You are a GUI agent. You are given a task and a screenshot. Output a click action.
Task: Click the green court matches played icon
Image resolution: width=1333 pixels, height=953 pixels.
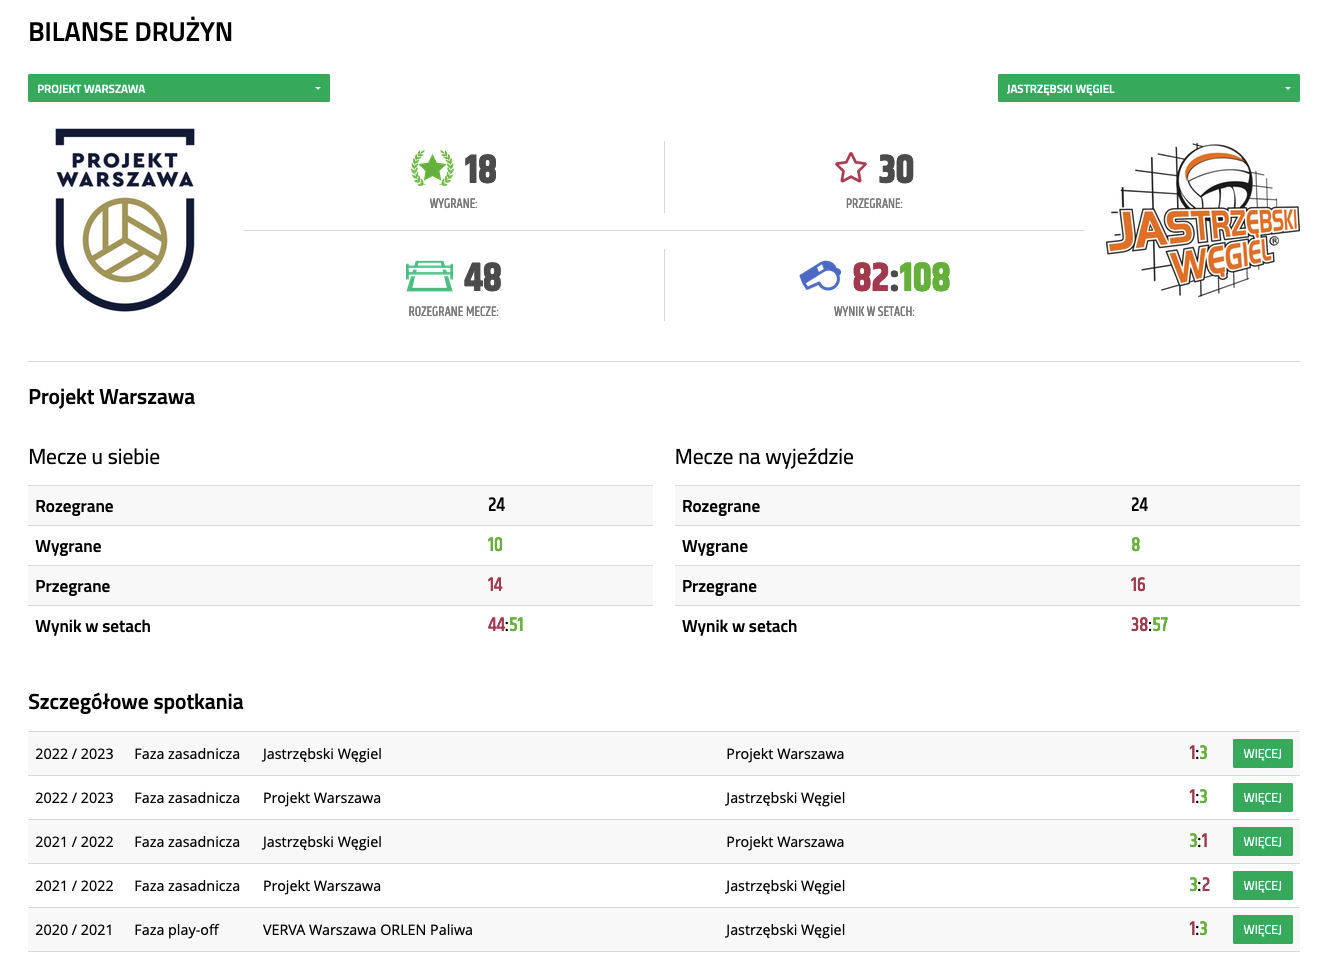[430, 276]
